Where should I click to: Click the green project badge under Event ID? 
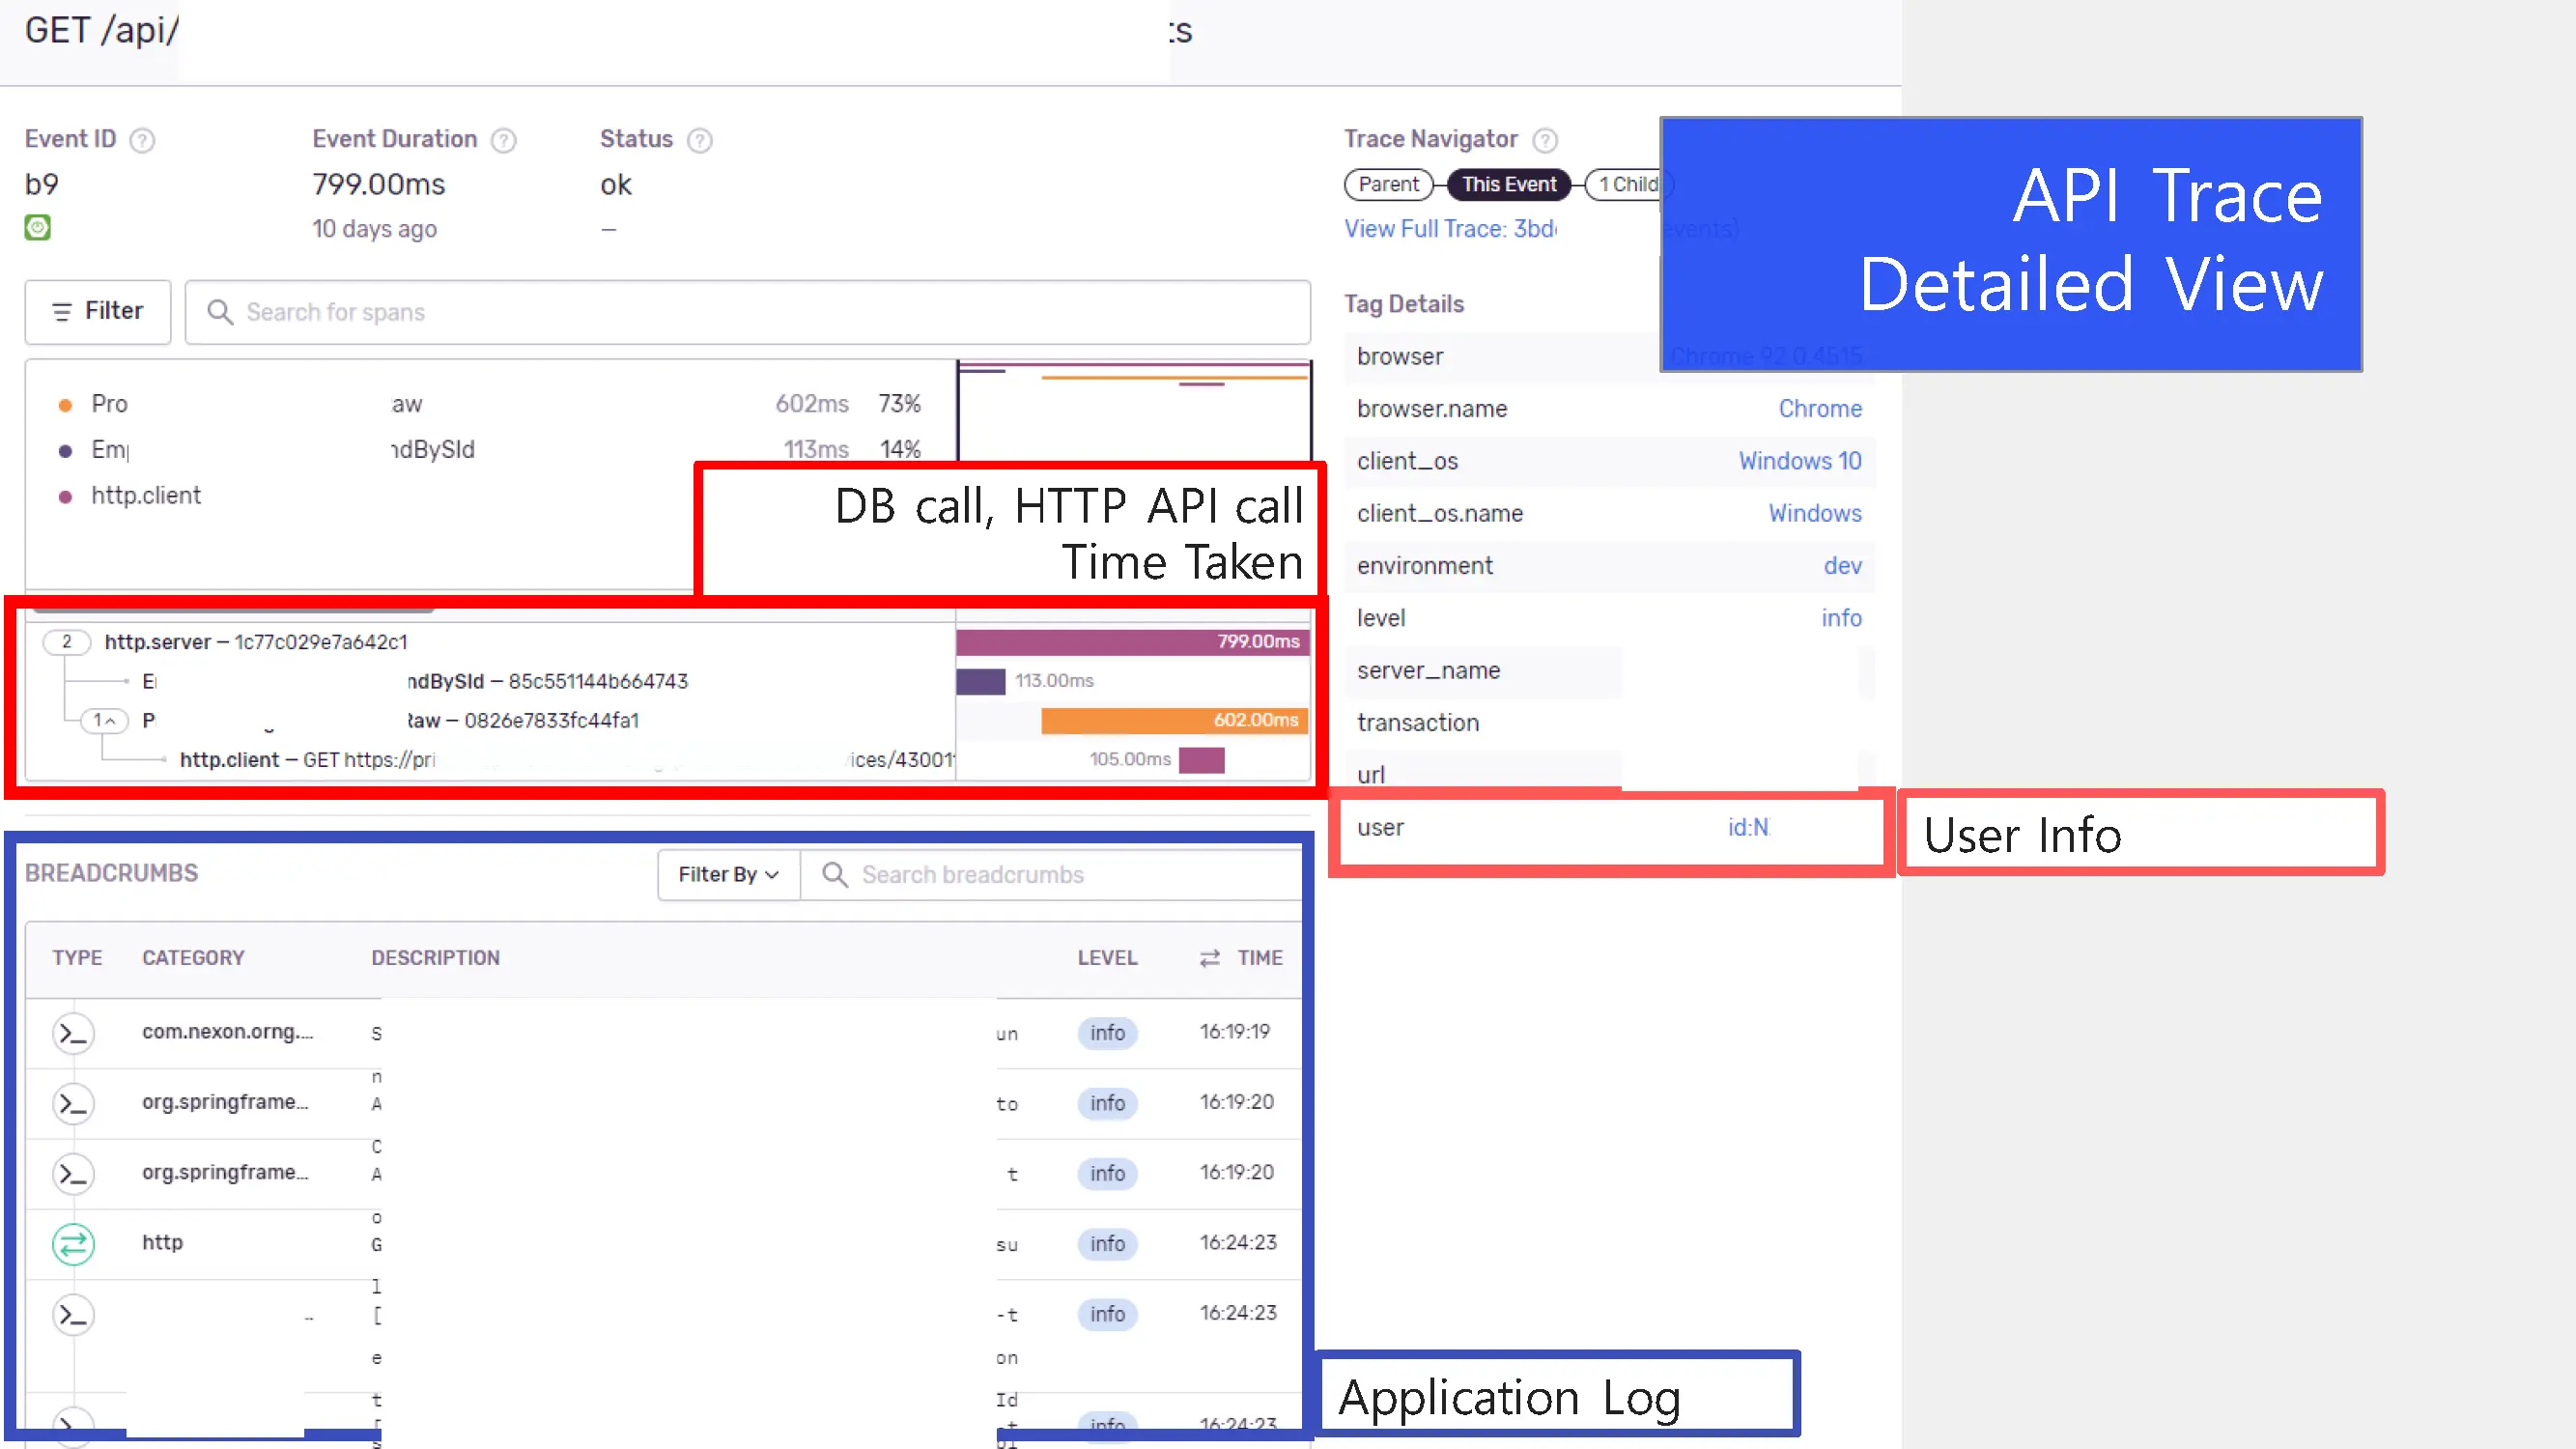tap(38, 228)
